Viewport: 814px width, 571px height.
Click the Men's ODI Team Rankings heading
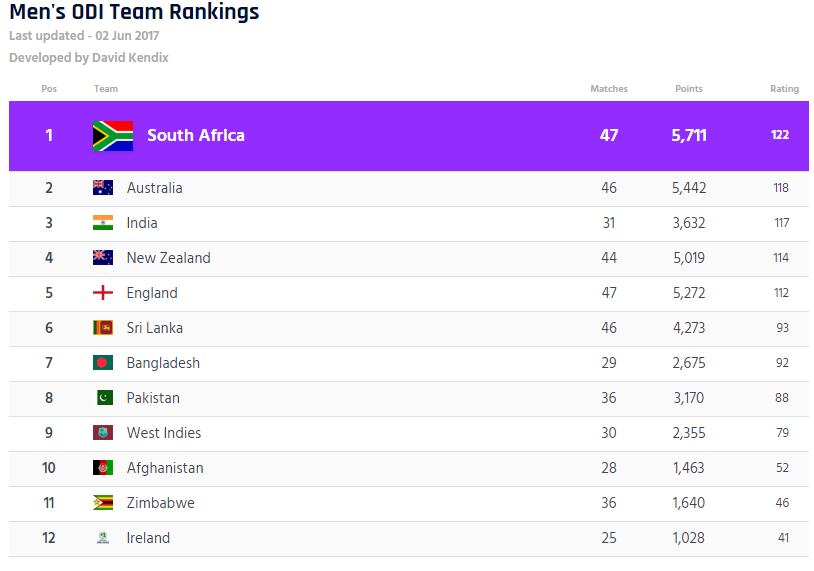[134, 13]
